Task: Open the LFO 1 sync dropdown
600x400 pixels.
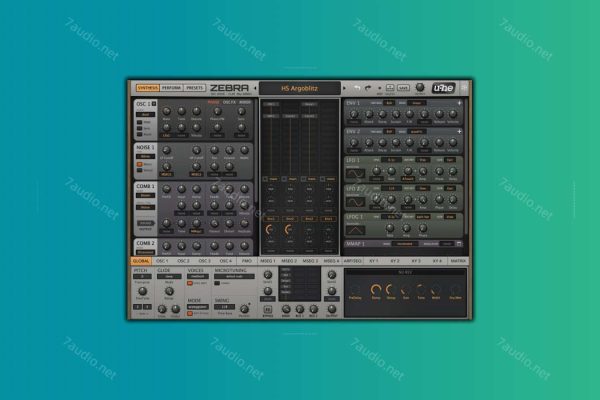Action: (391, 160)
